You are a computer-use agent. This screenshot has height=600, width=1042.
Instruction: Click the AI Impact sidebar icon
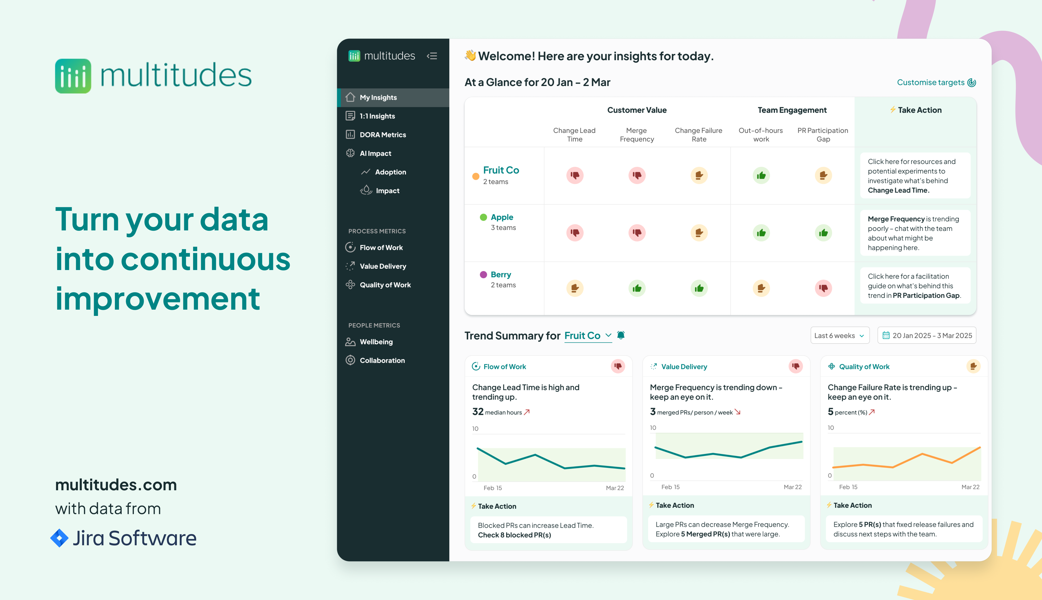(x=350, y=153)
